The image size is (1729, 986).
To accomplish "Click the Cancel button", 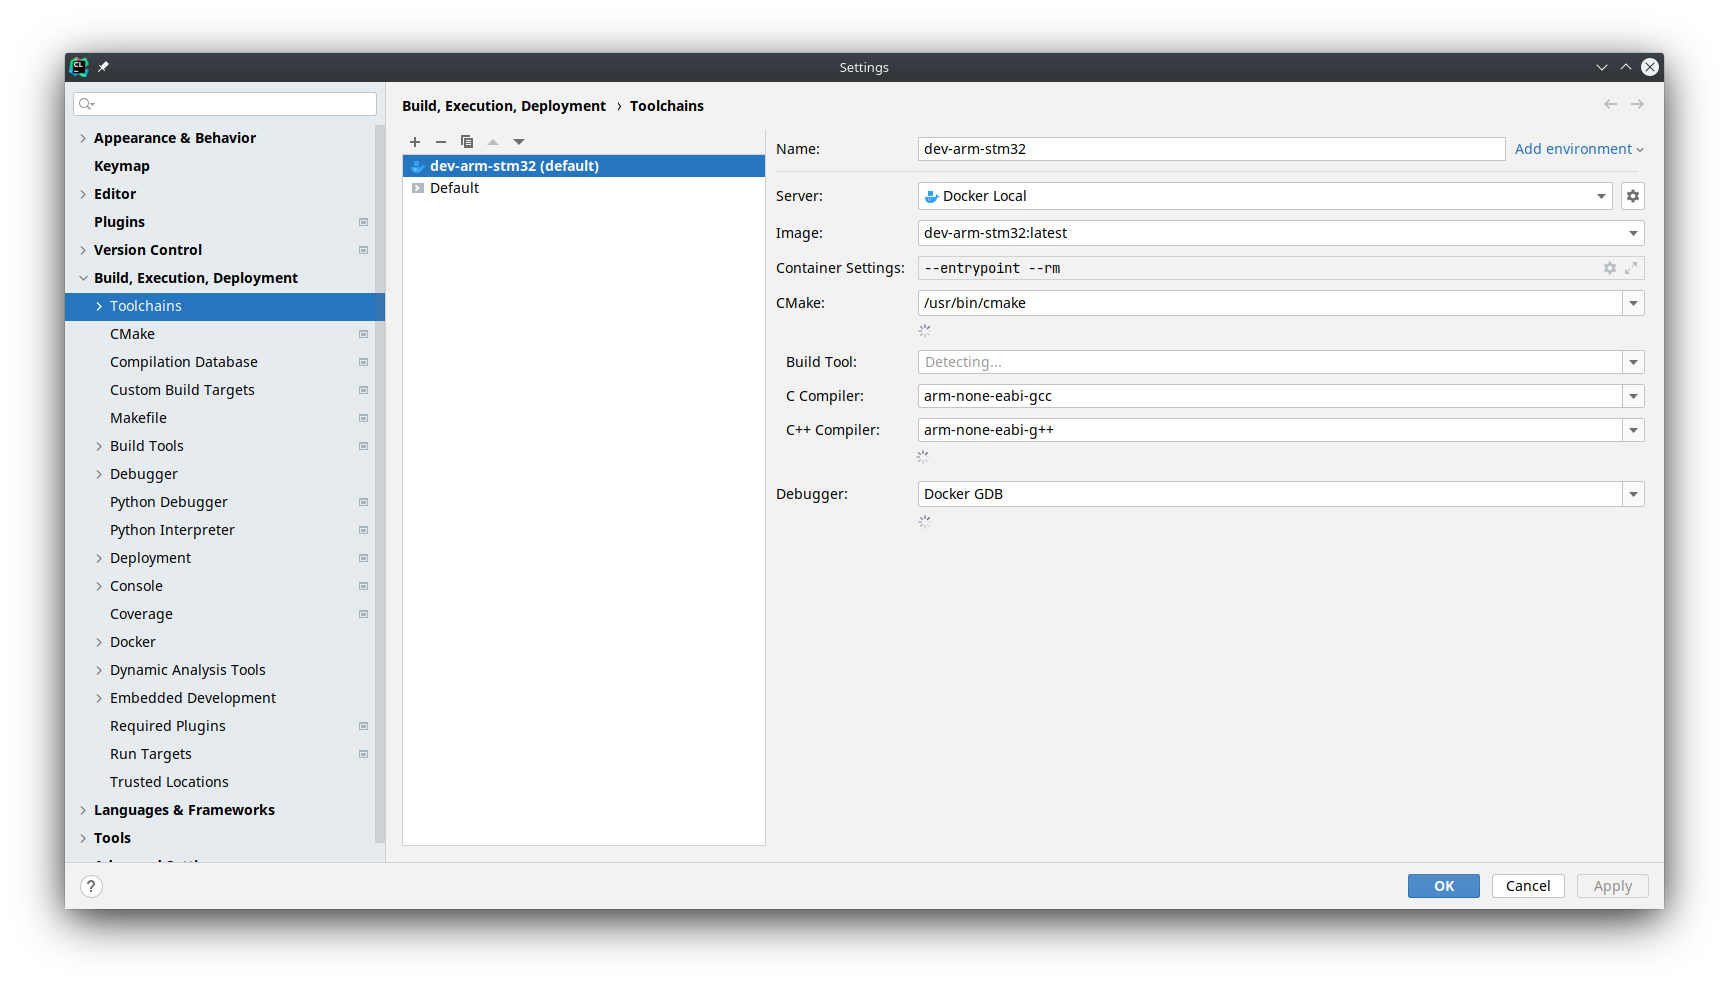I will point(1528,886).
